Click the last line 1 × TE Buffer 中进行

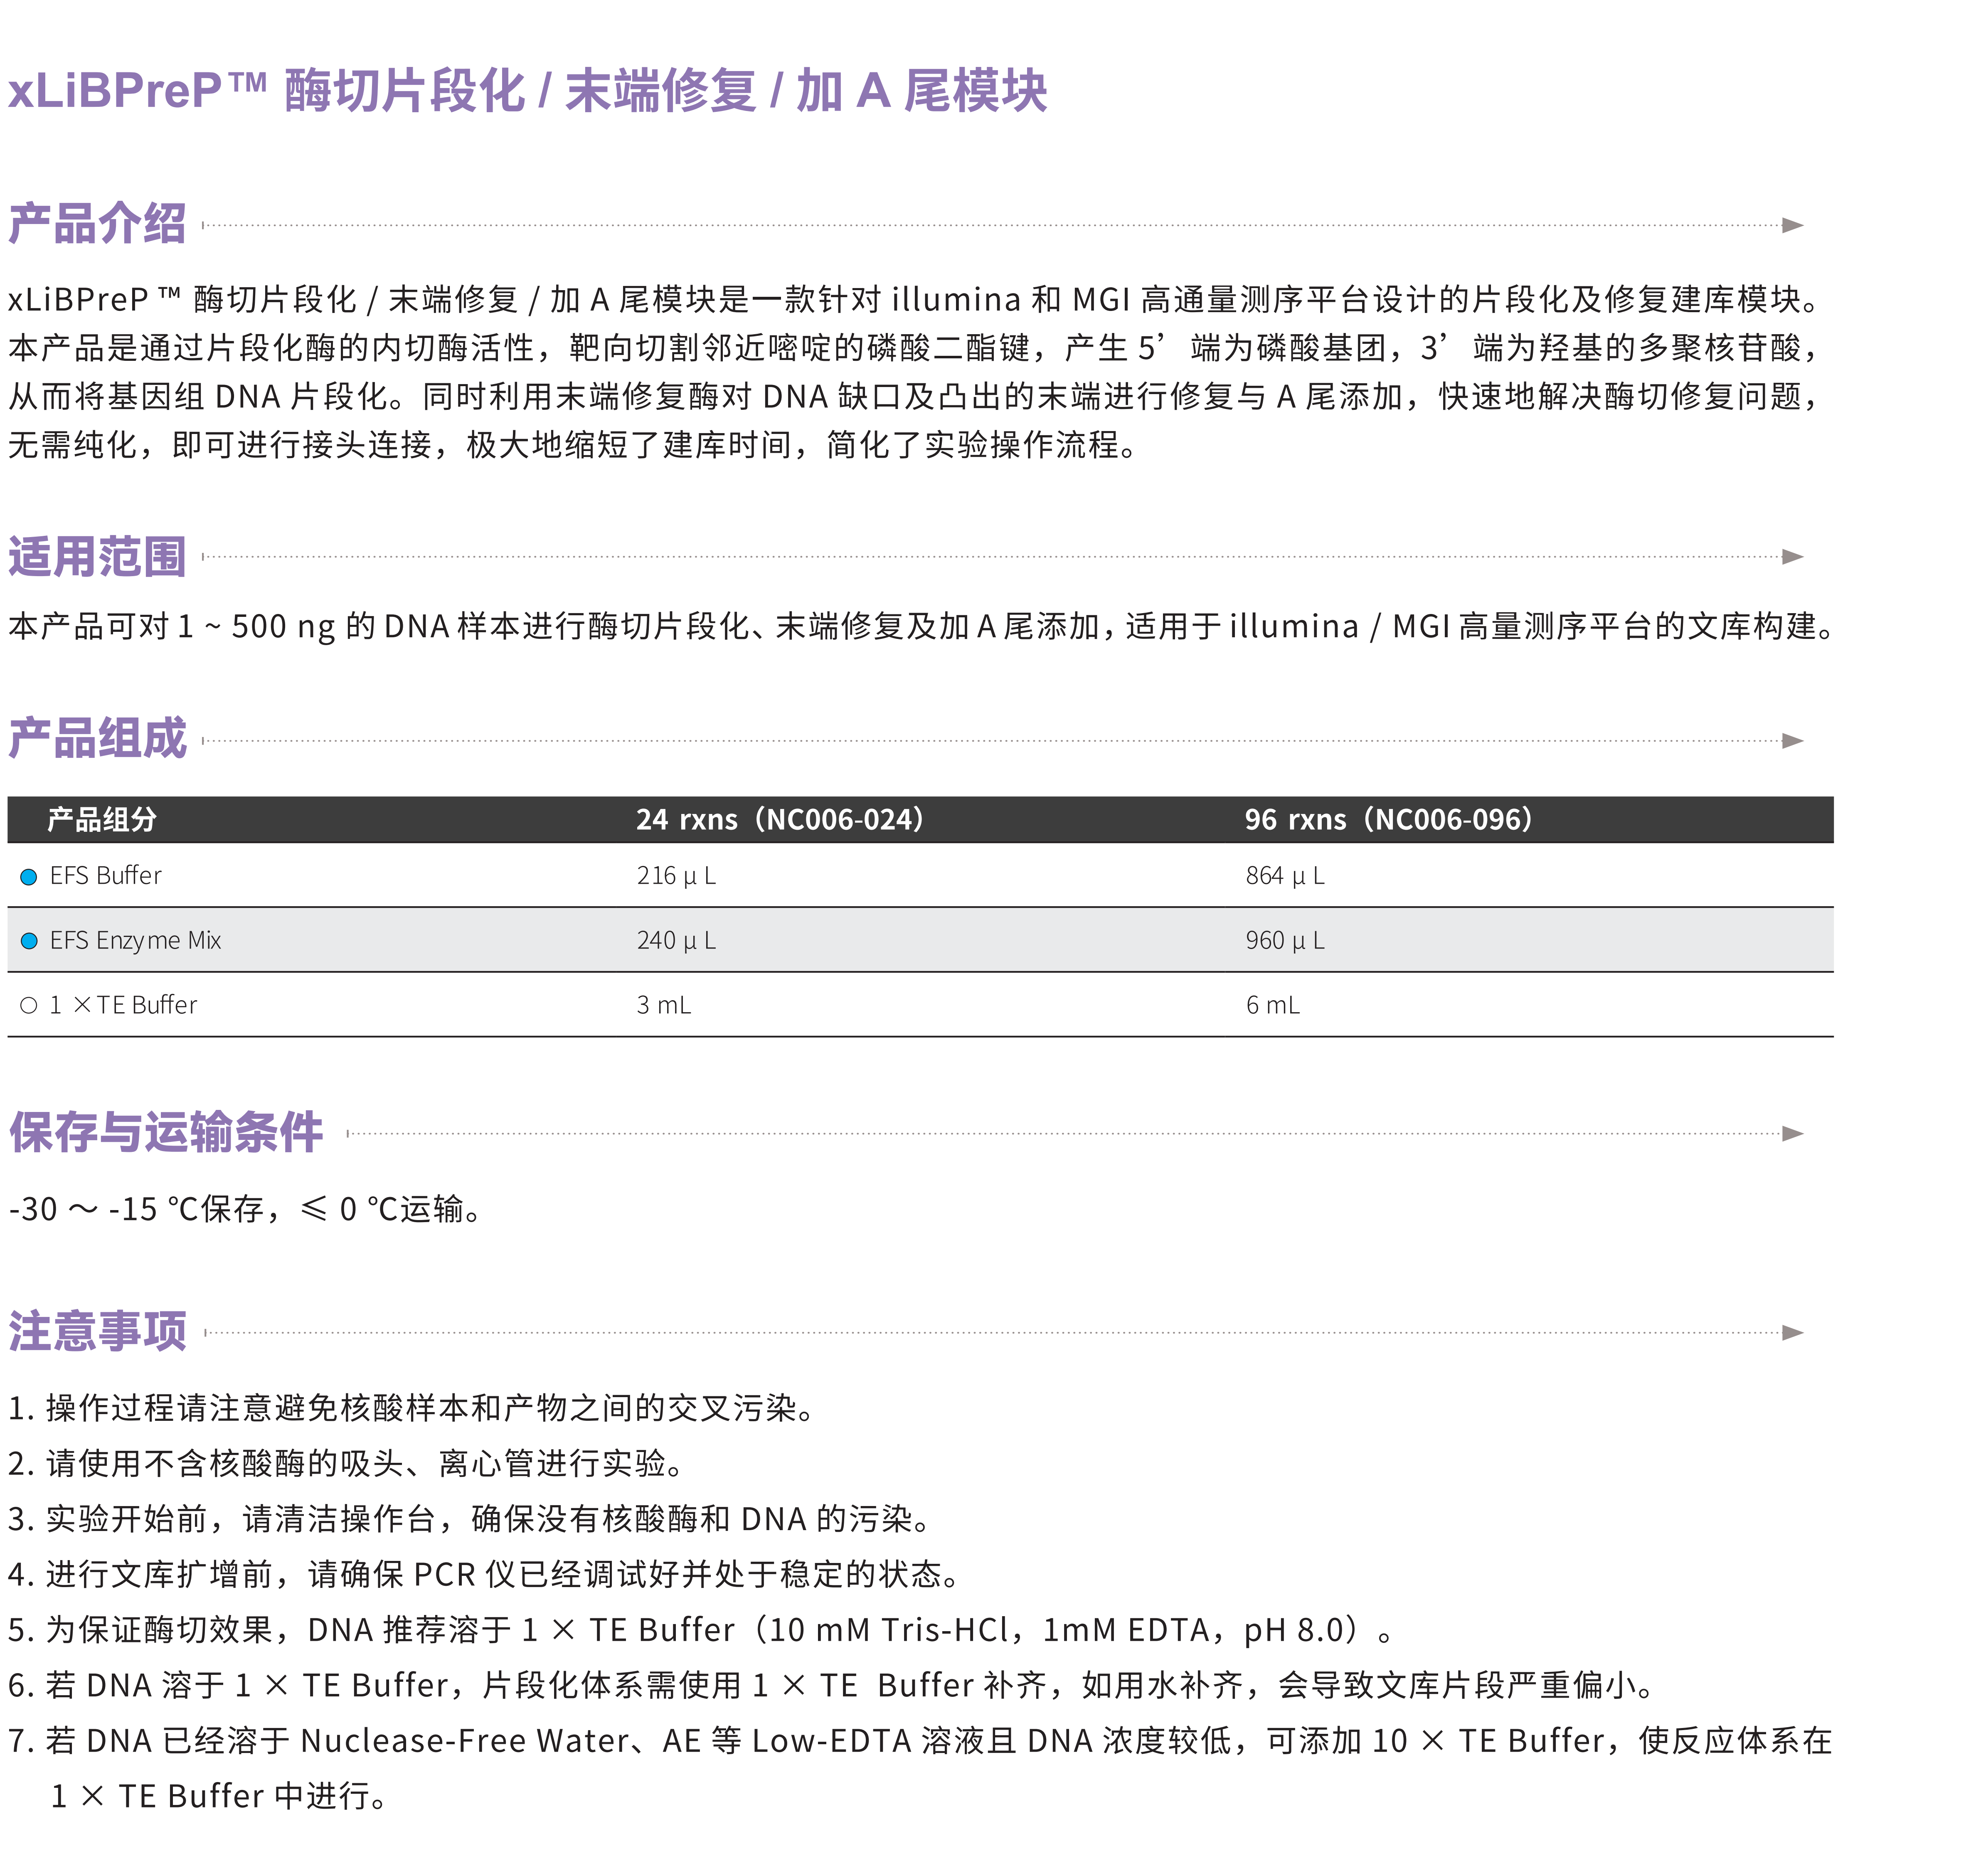pyautogui.click(x=219, y=1797)
